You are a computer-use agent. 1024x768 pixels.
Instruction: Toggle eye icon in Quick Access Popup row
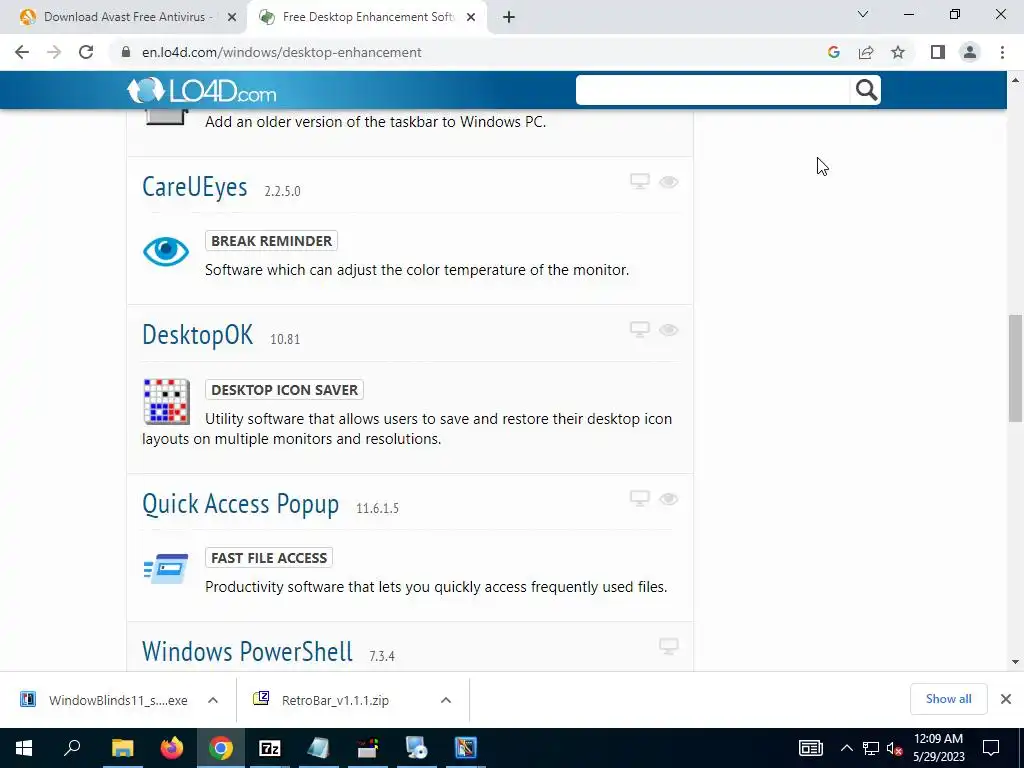tap(668, 499)
